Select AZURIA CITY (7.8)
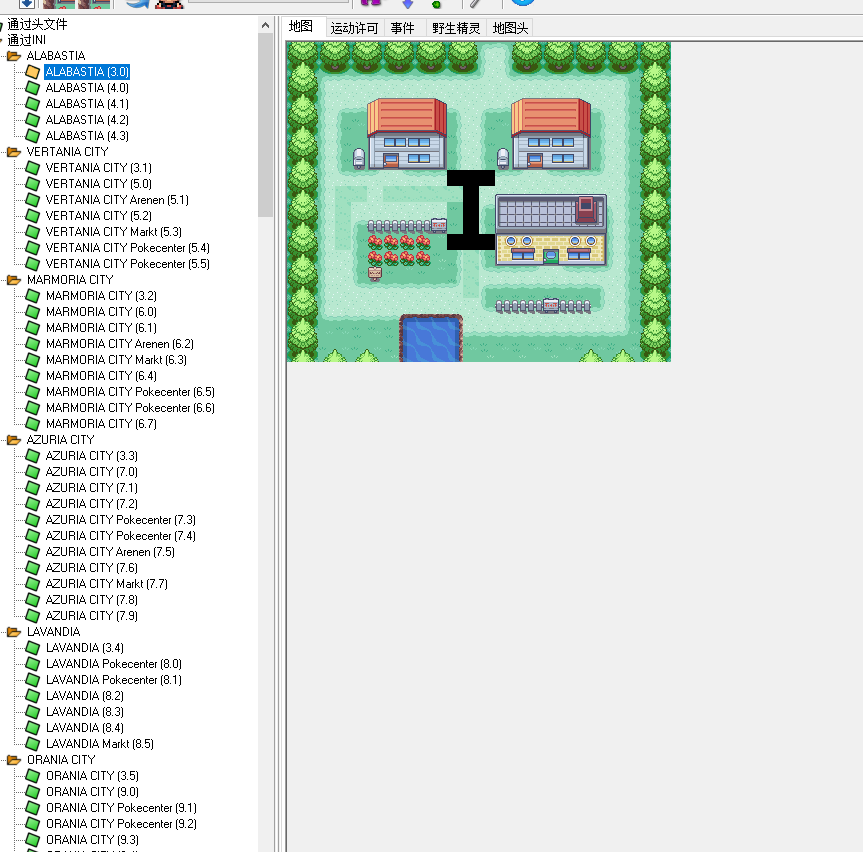 [x=91, y=599]
